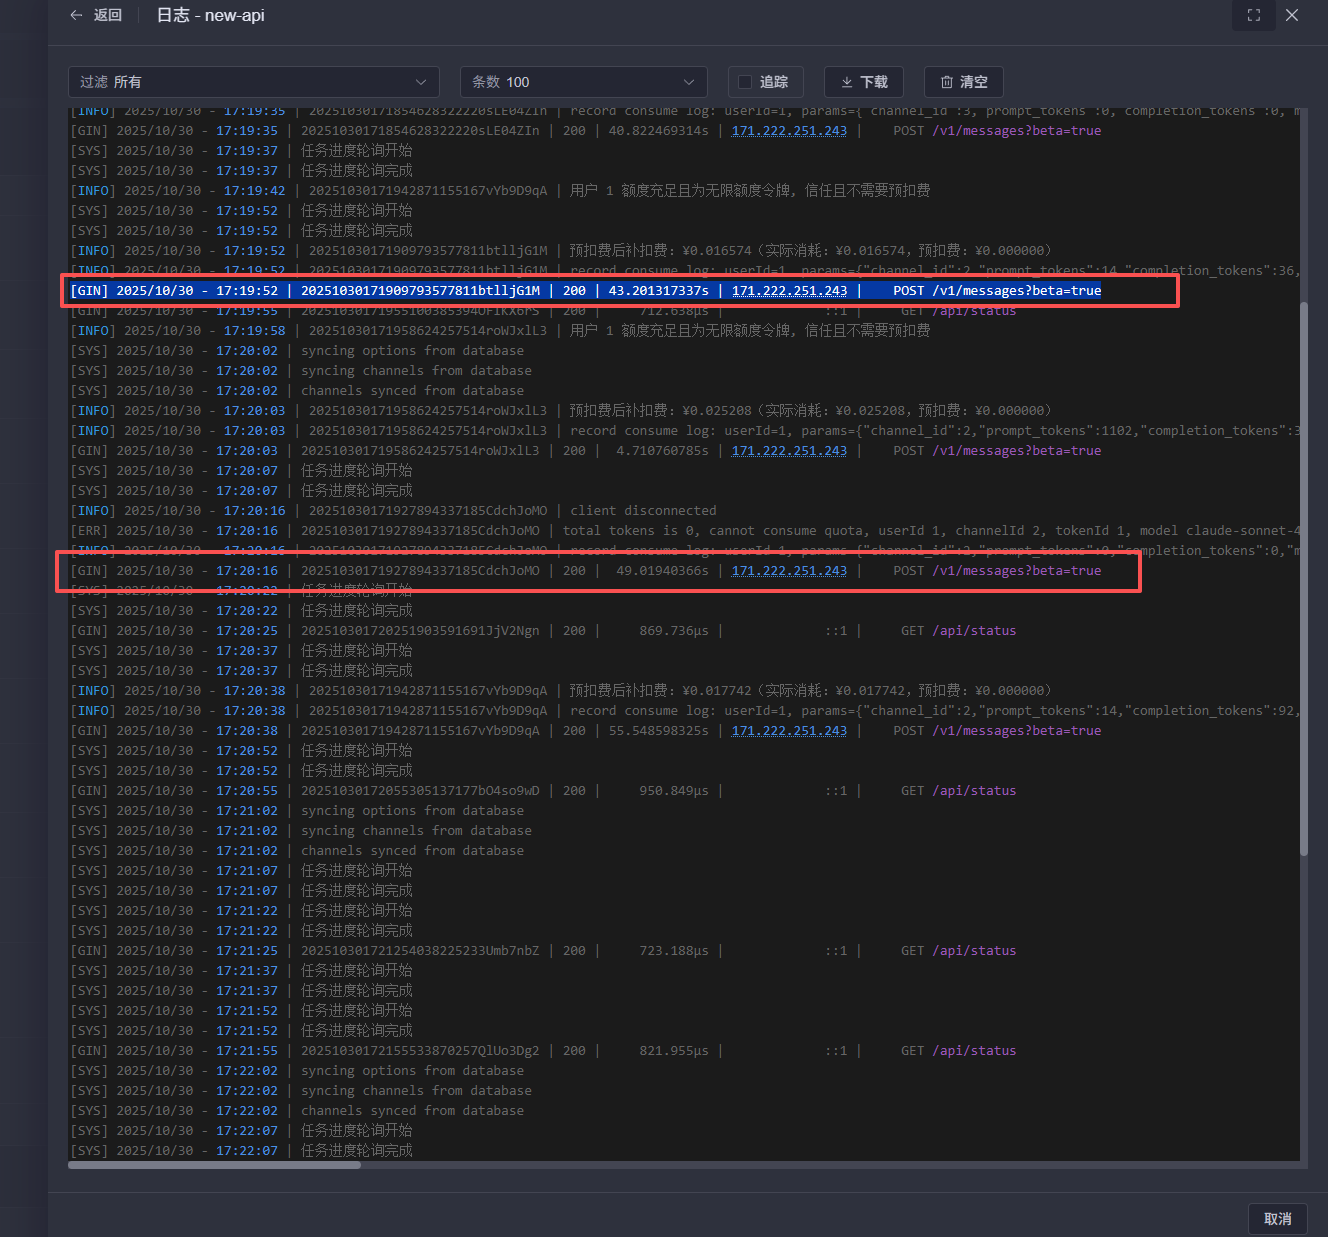Open IP link in the 17:19:35 GIN row
Screen dimensions: 1328x1237
[789, 131]
